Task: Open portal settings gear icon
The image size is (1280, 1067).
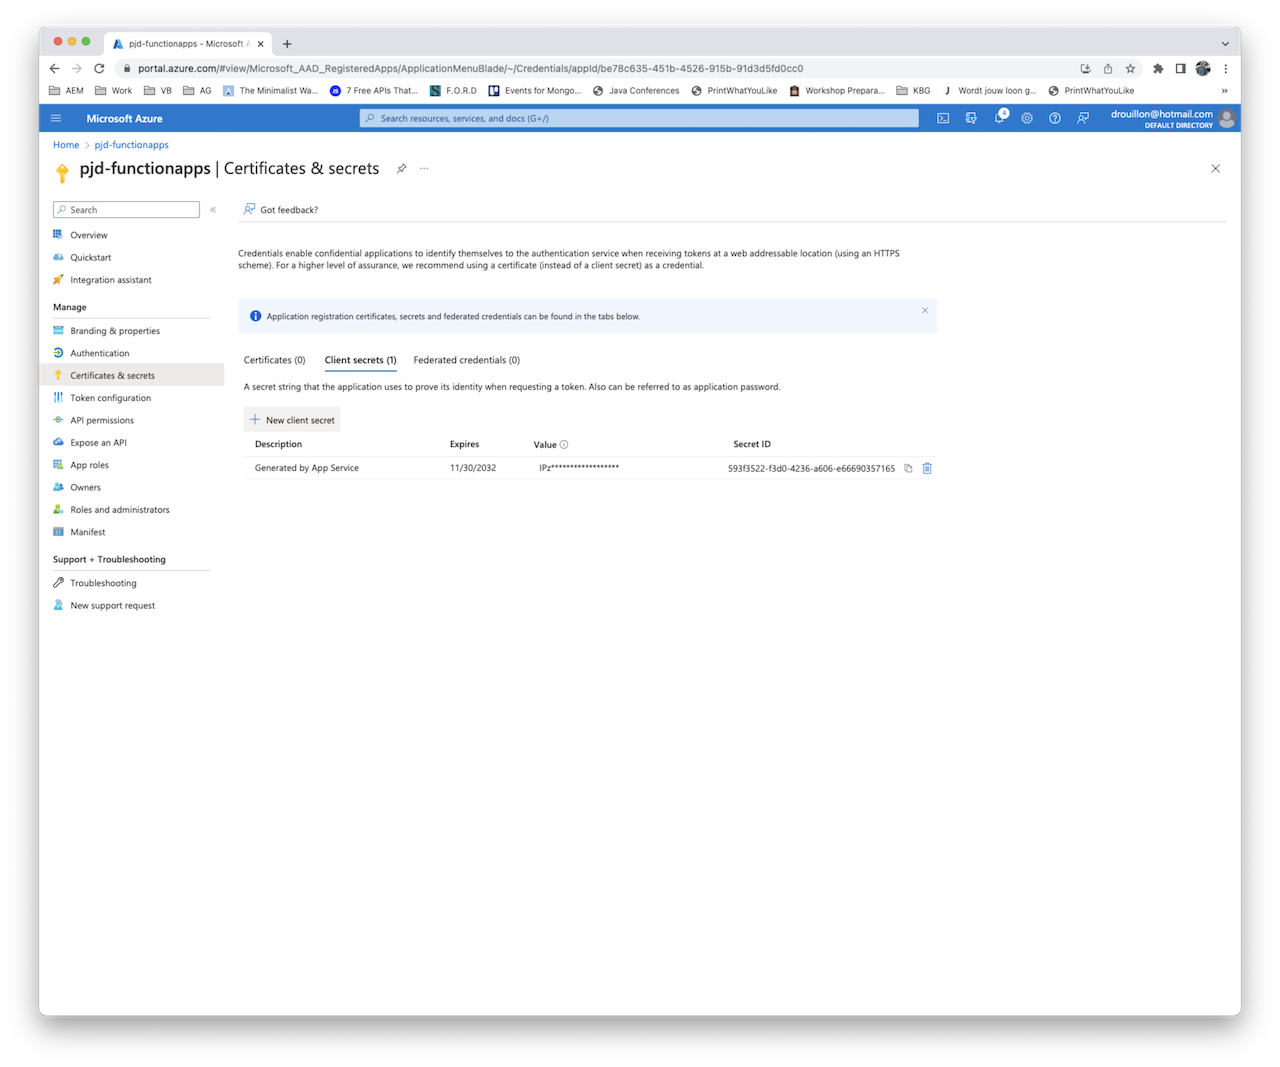Action: [1027, 118]
